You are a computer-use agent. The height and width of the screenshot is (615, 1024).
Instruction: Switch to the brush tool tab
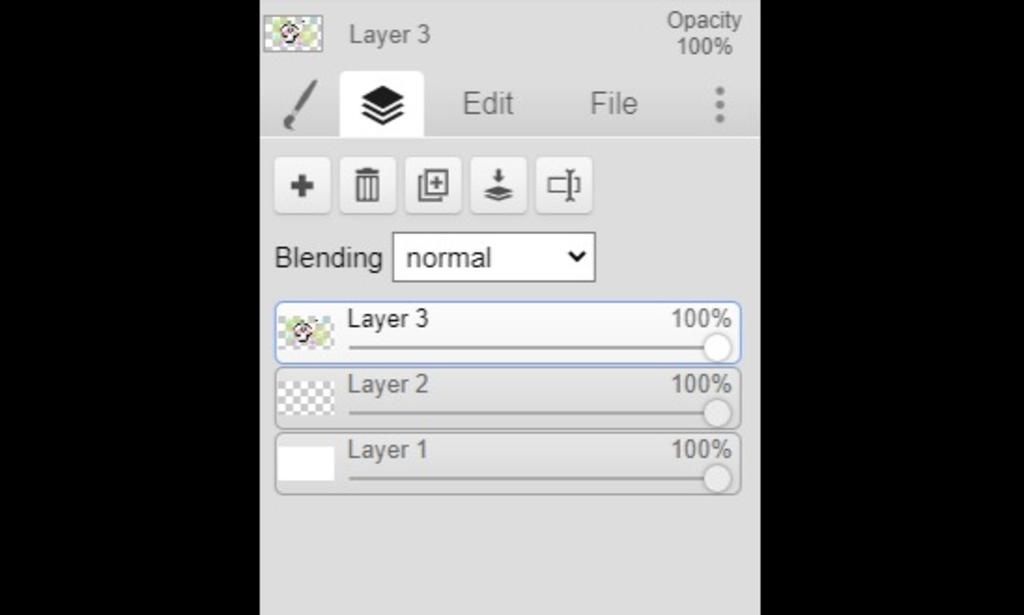click(x=300, y=104)
